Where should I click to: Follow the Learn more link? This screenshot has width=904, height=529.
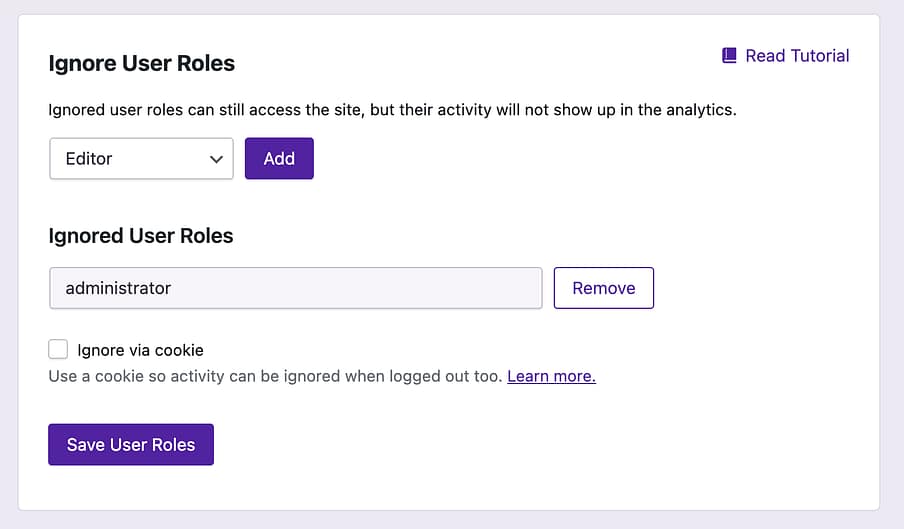551,377
